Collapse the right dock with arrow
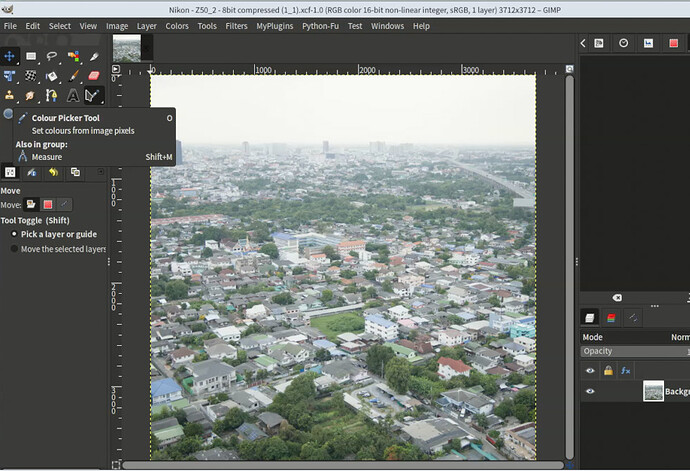 point(583,43)
